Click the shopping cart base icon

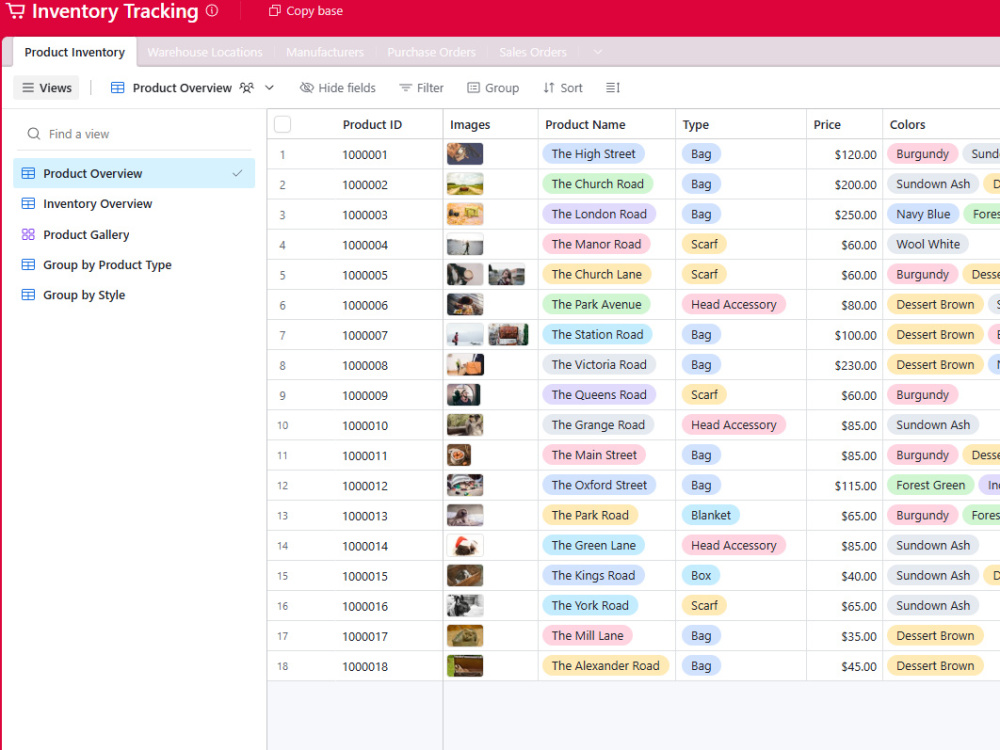[x=15, y=11]
